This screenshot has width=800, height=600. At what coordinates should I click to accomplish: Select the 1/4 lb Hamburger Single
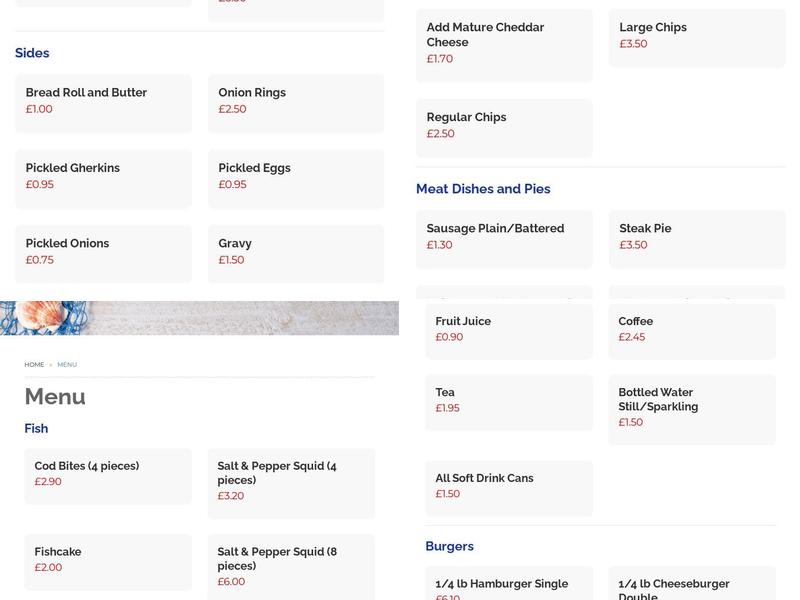click(505, 588)
